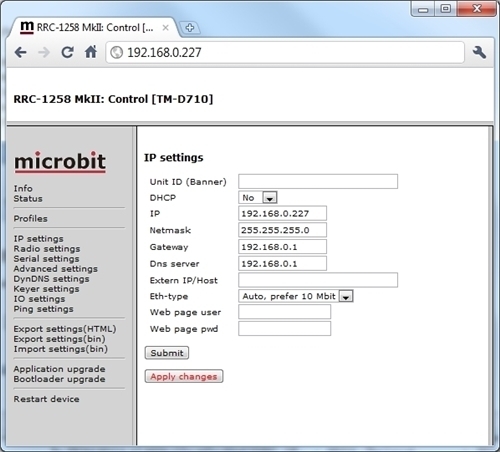
Task: Open Keyer settings
Action: pos(47,289)
